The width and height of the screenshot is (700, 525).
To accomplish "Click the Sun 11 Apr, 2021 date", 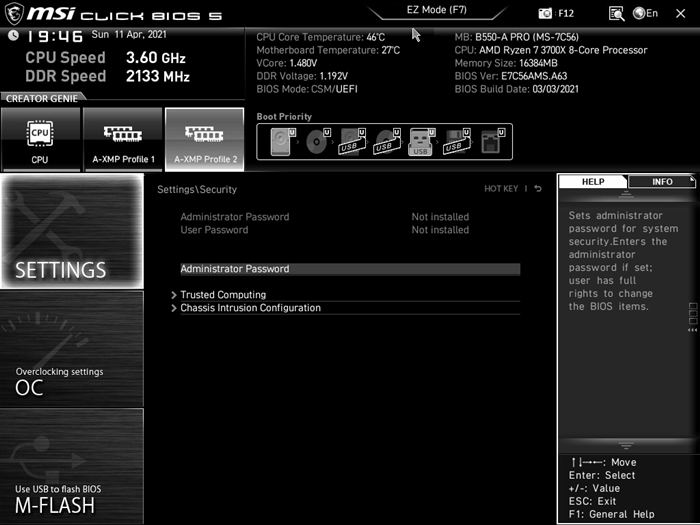I will click(x=129, y=34).
